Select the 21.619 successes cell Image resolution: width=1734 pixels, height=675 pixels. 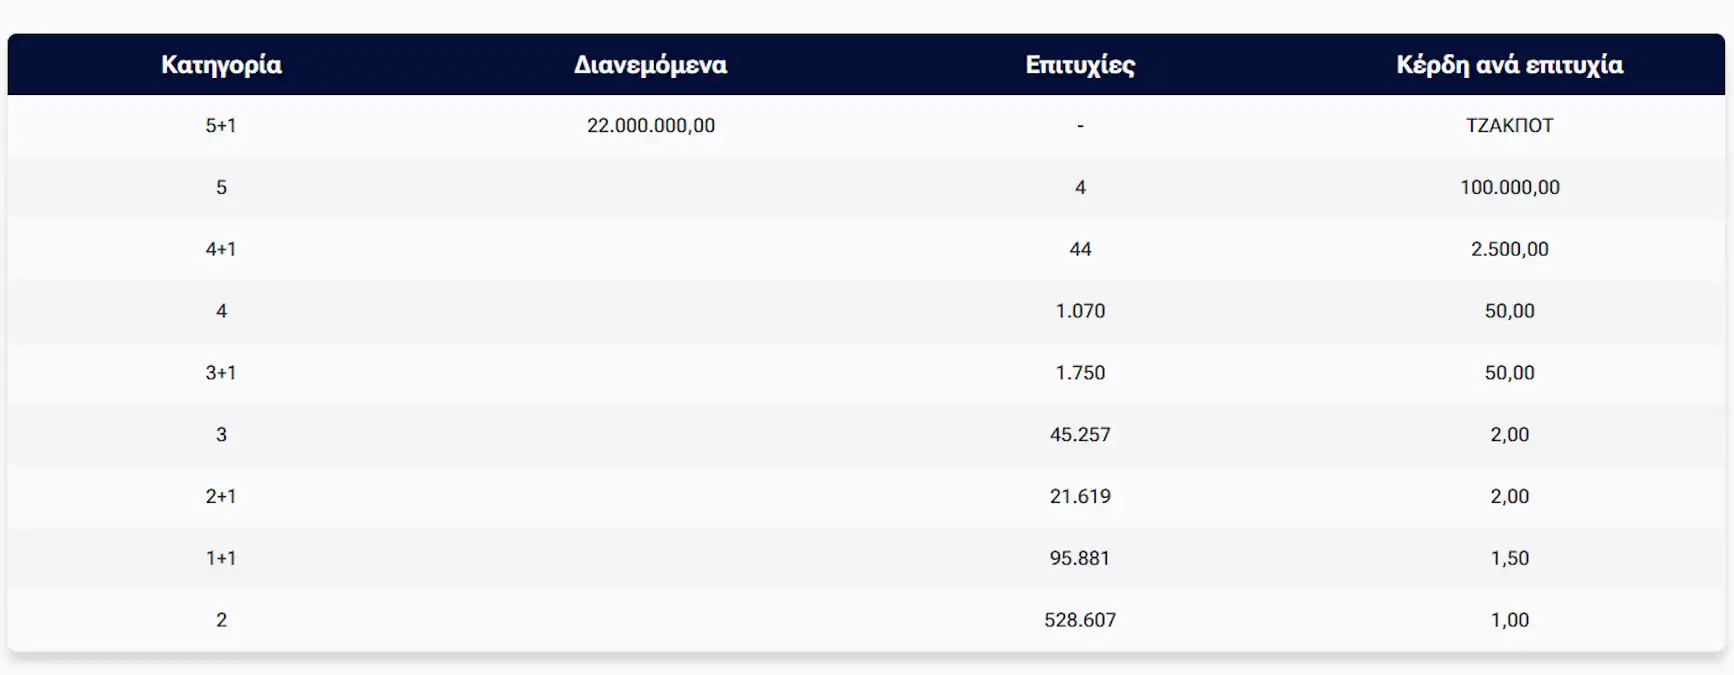(1080, 496)
